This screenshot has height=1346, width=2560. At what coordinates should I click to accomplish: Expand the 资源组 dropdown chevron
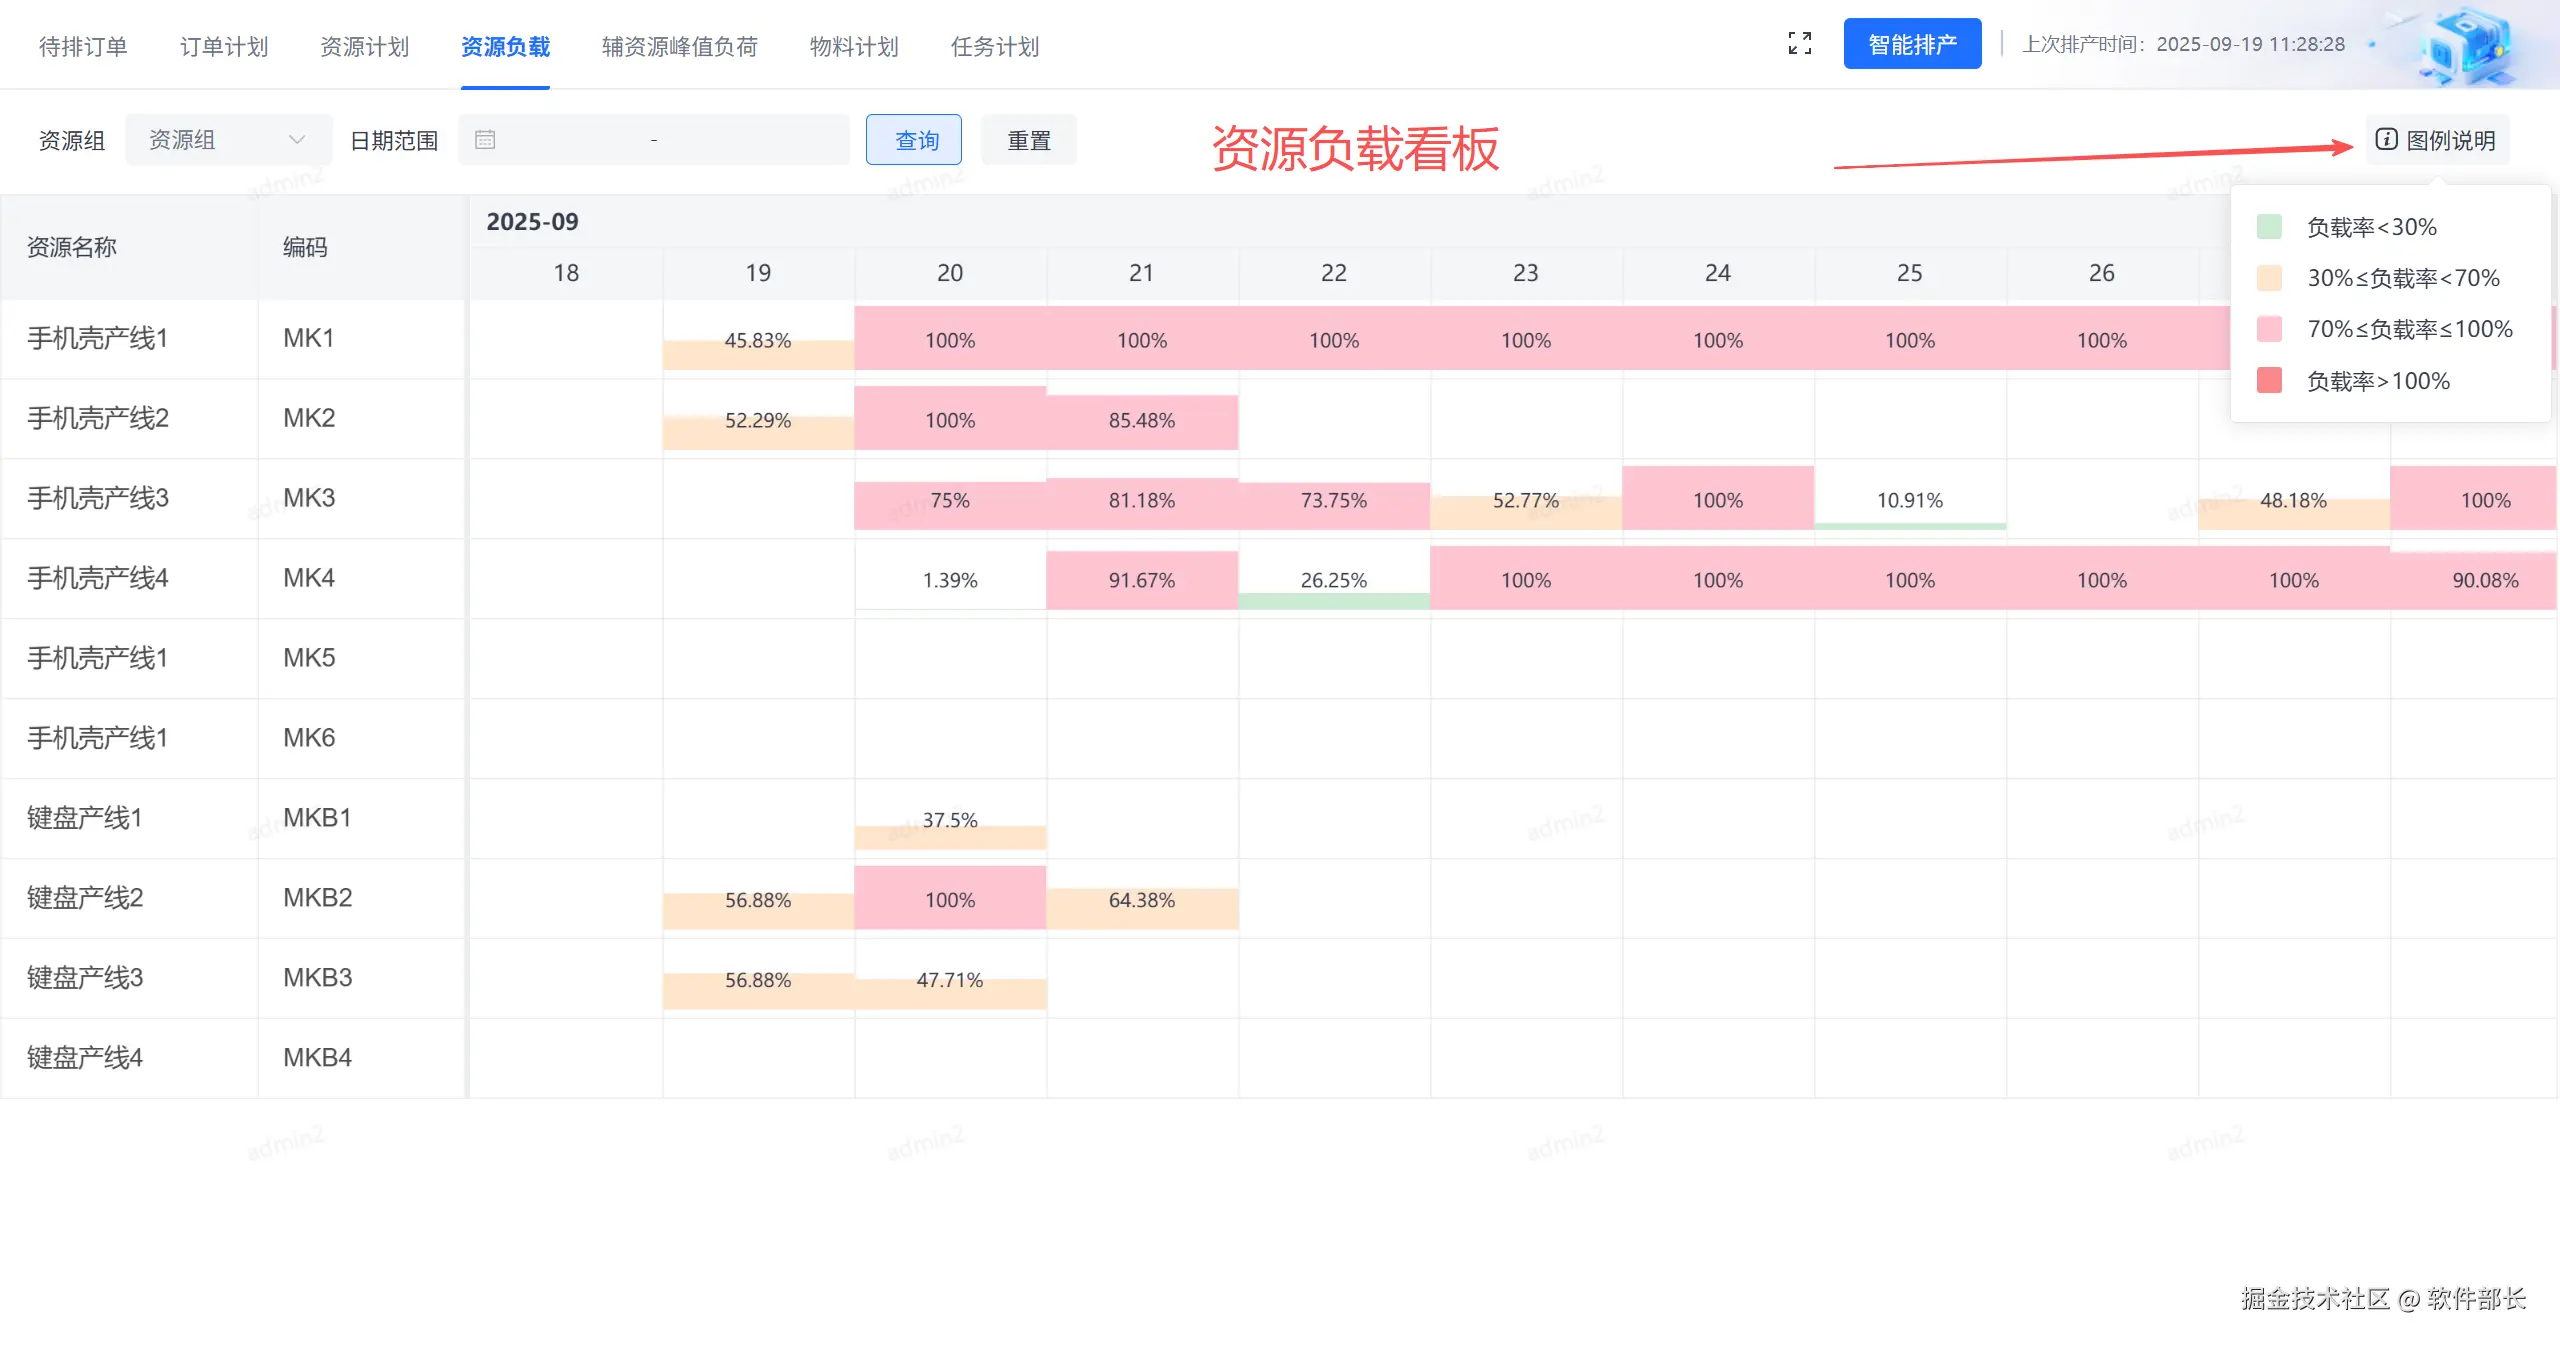[x=297, y=140]
